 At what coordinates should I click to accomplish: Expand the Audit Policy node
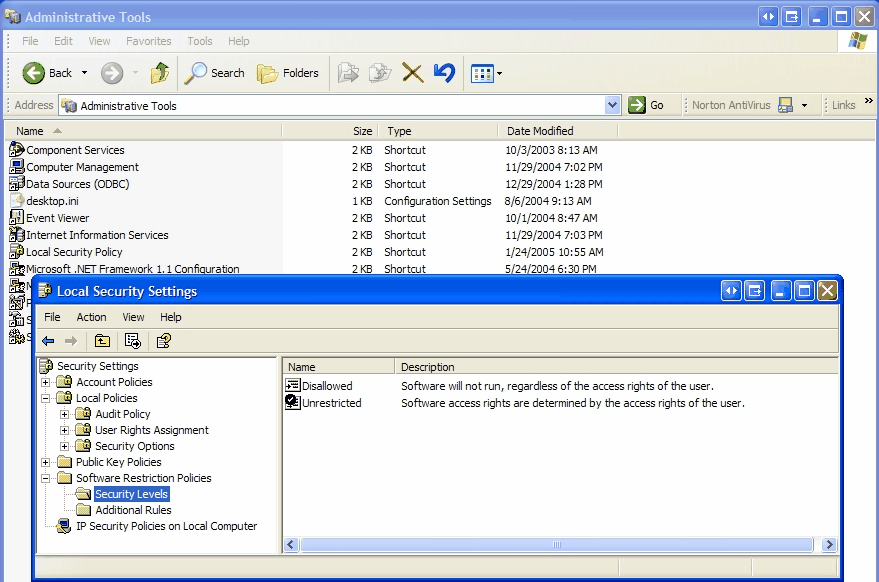[x=64, y=414]
